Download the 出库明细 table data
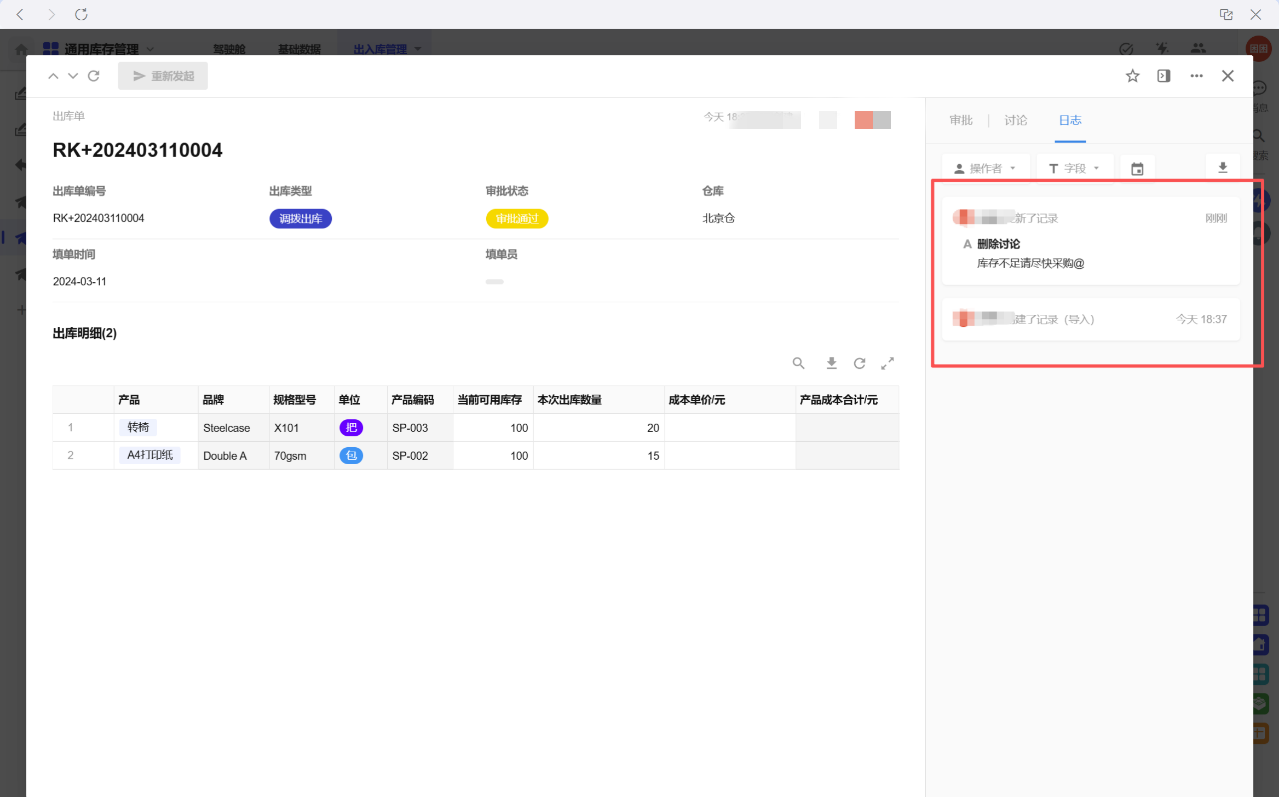 click(830, 363)
